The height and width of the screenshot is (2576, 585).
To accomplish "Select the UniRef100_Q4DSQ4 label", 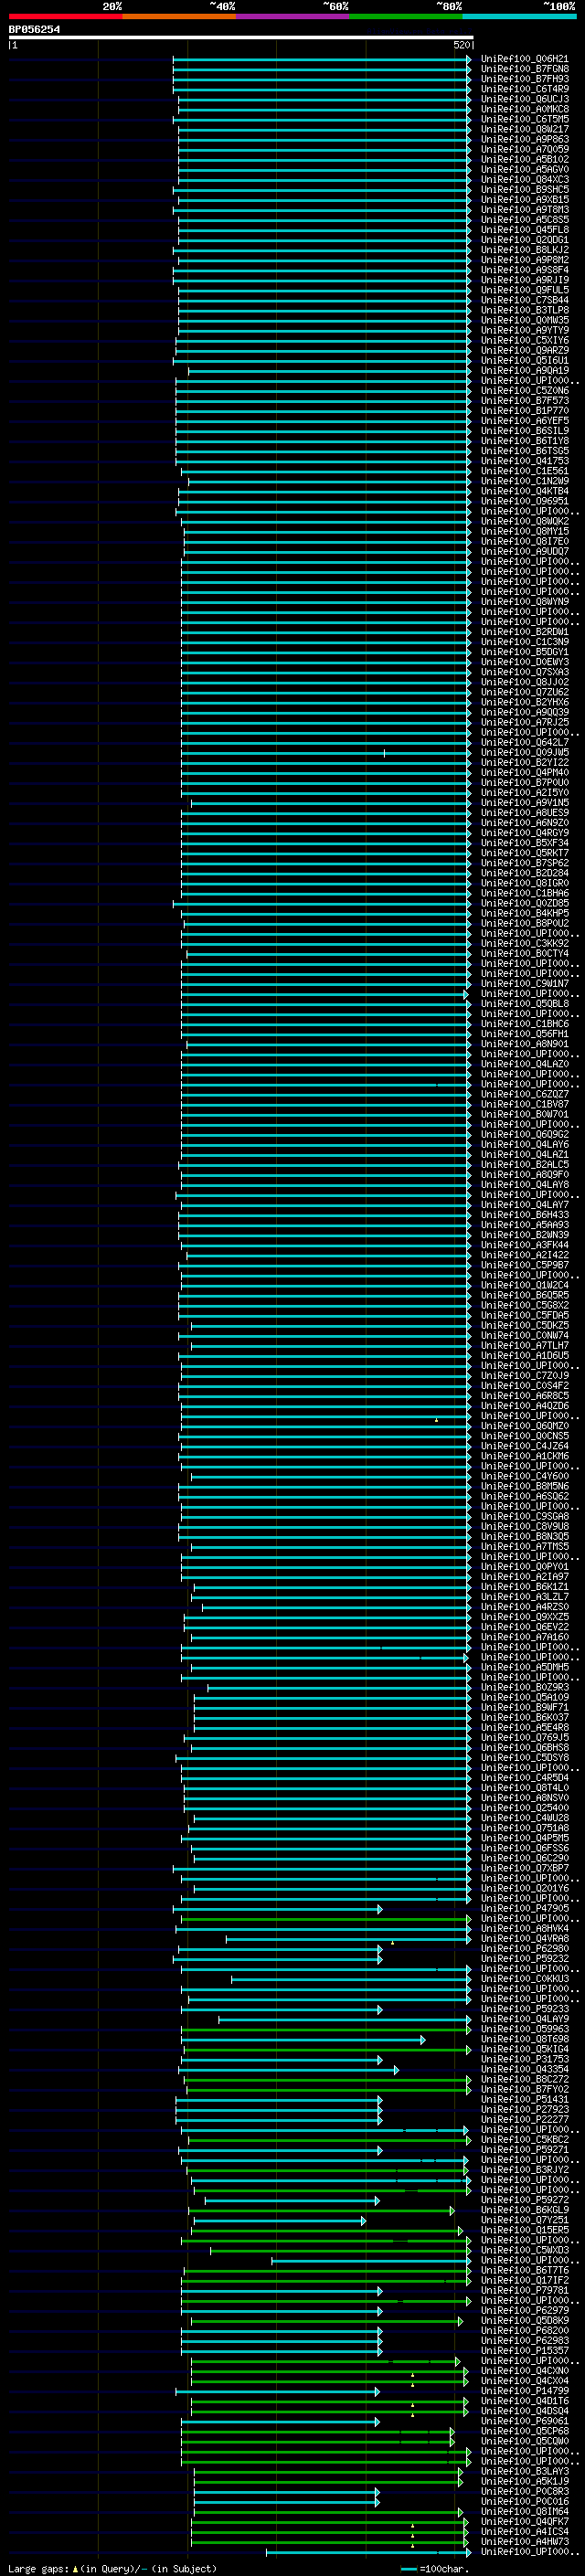I will (x=525, y=2411).
